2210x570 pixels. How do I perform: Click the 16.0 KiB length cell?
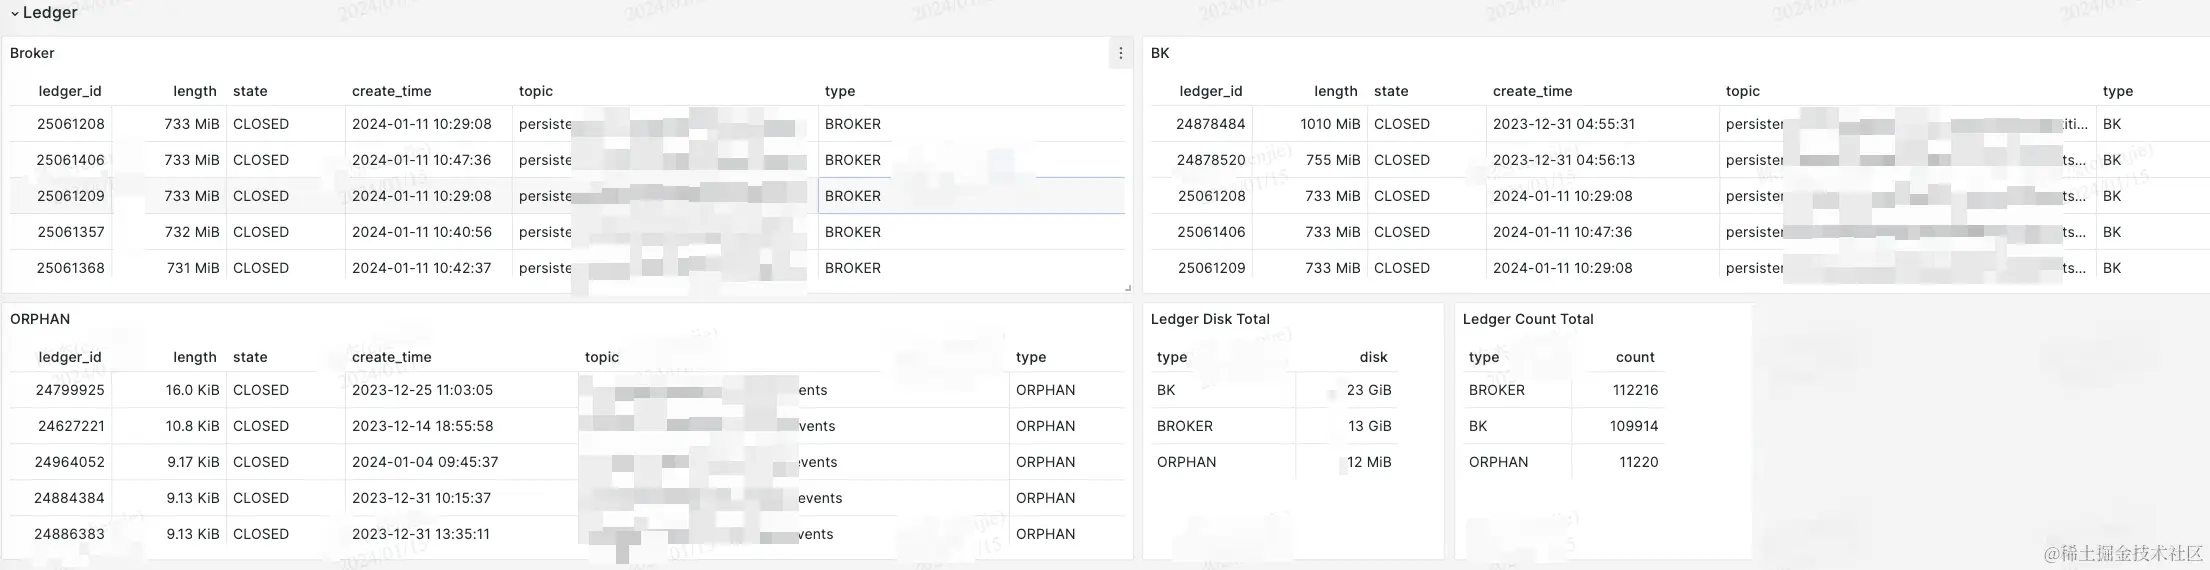click(x=192, y=390)
